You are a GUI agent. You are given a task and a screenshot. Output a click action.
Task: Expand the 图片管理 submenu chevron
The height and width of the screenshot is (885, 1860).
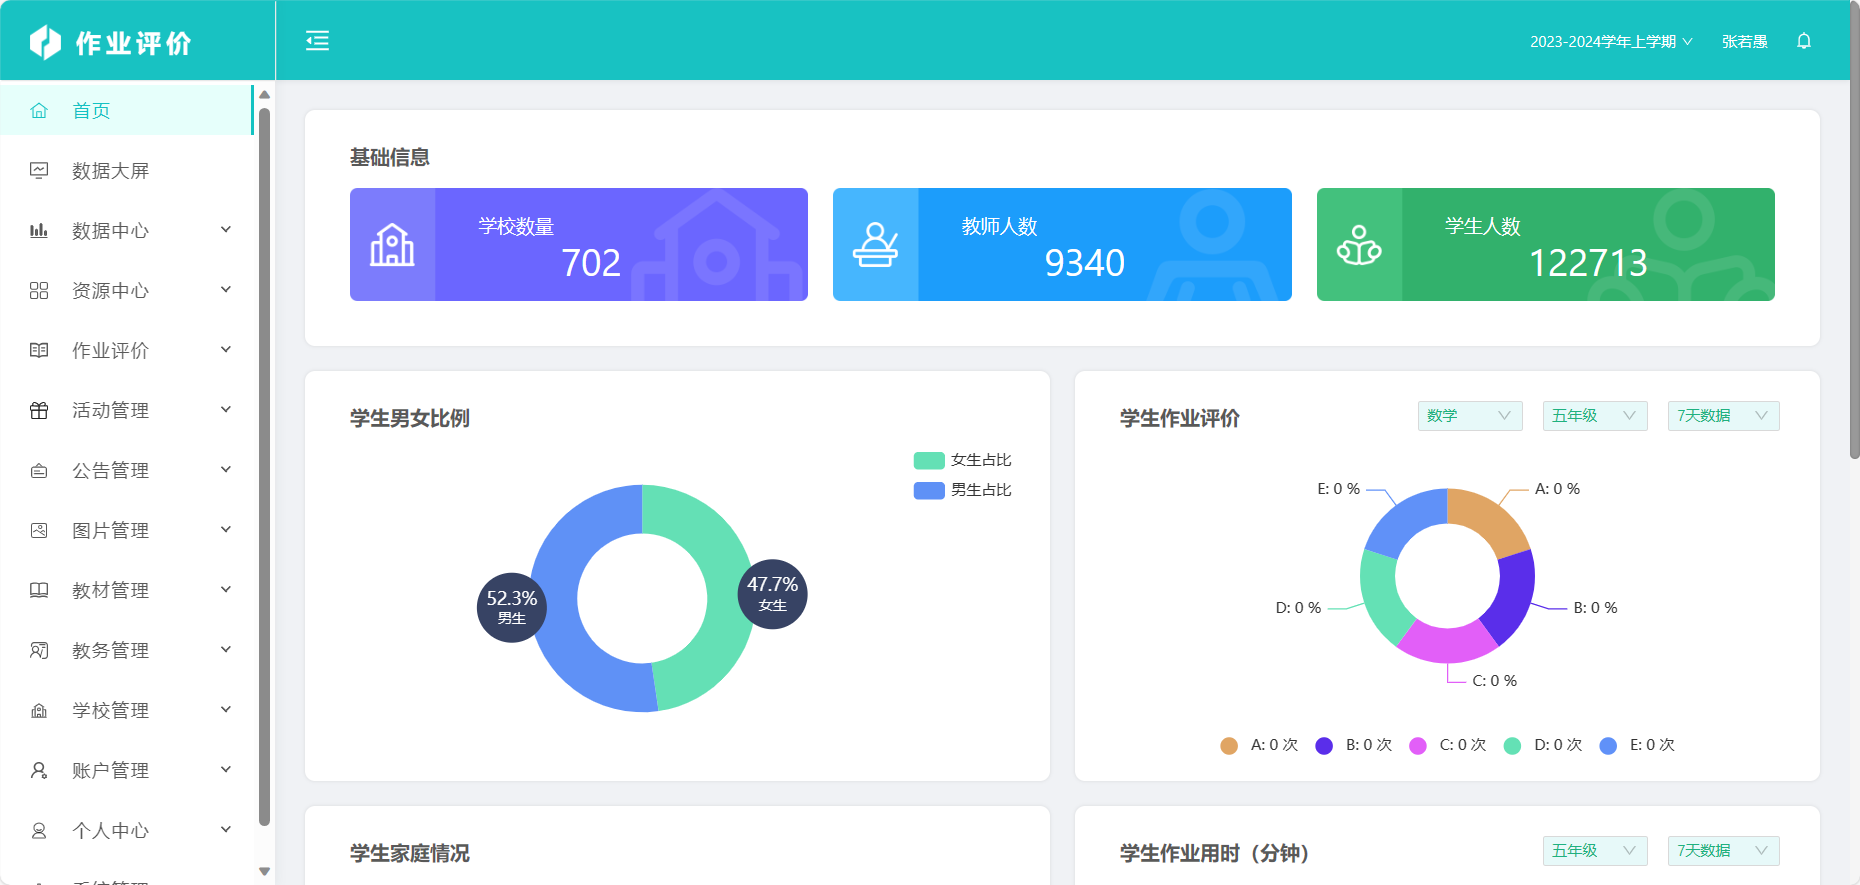(x=226, y=530)
